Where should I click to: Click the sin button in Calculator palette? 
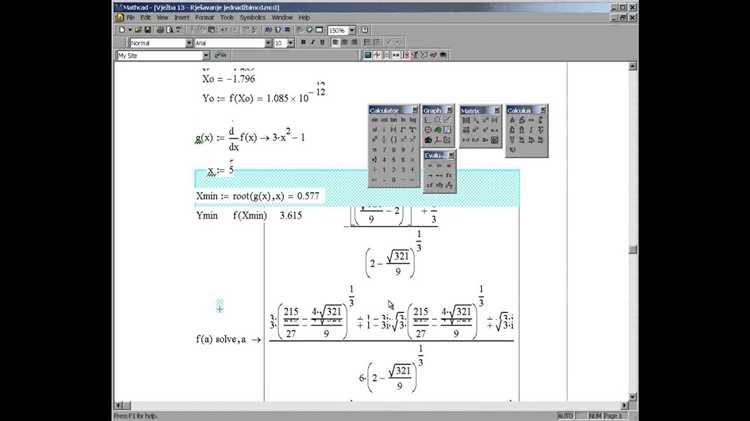(375, 120)
